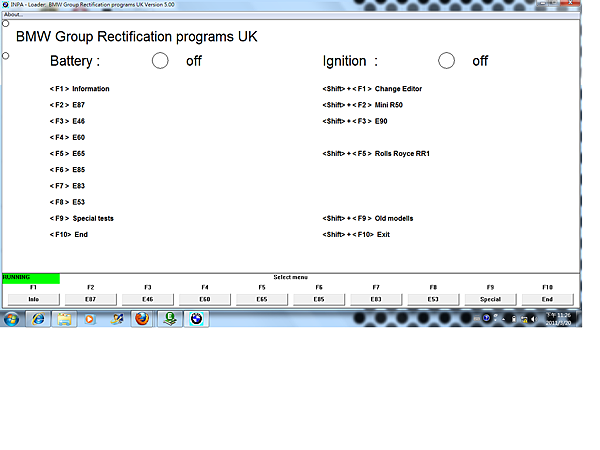Click the F1 Info button
This screenshot has height=450, width=600.
point(34,299)
